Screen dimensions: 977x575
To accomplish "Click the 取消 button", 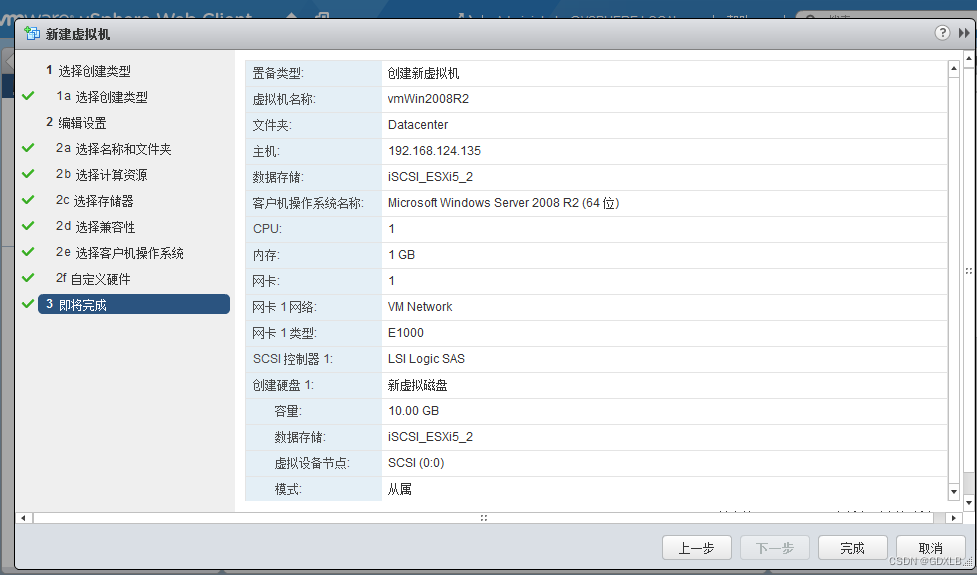I will coord(930,548).
